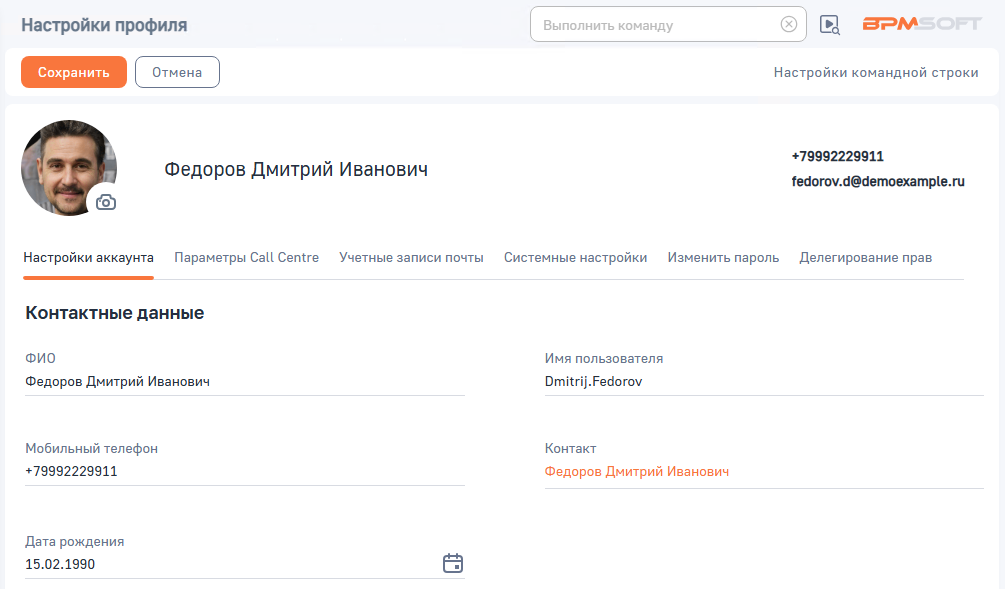Open Делегирование прав tab

click(x=865, y=258)
